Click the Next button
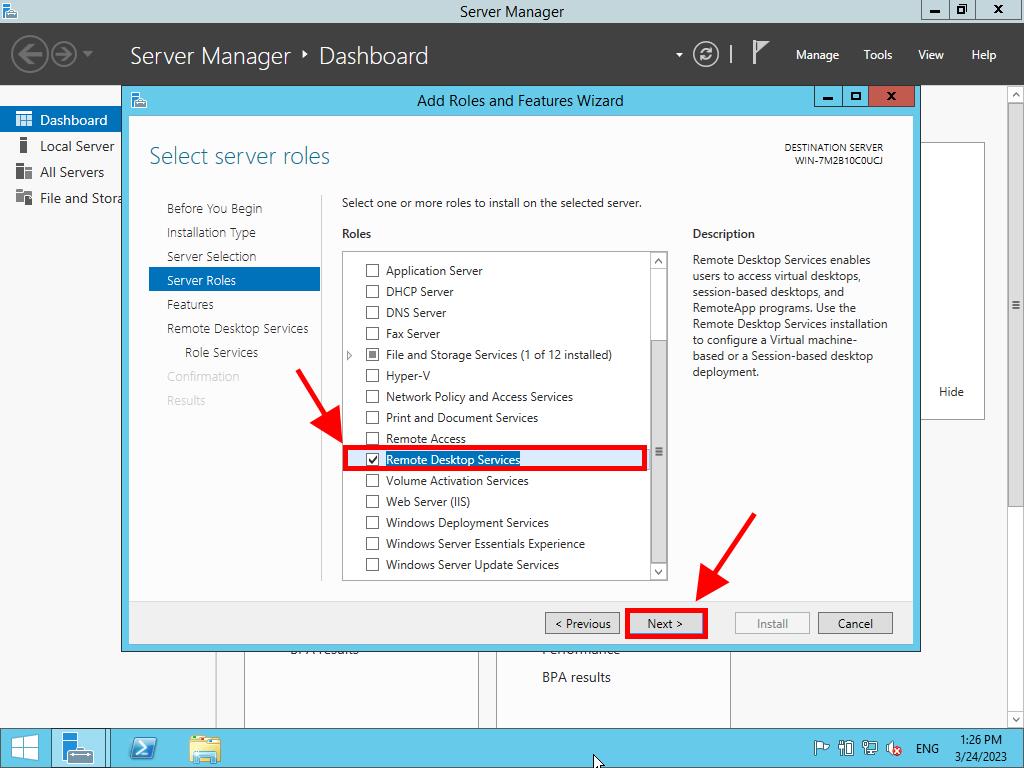This screenshot has width=1024, height=768. pos(665,623)
